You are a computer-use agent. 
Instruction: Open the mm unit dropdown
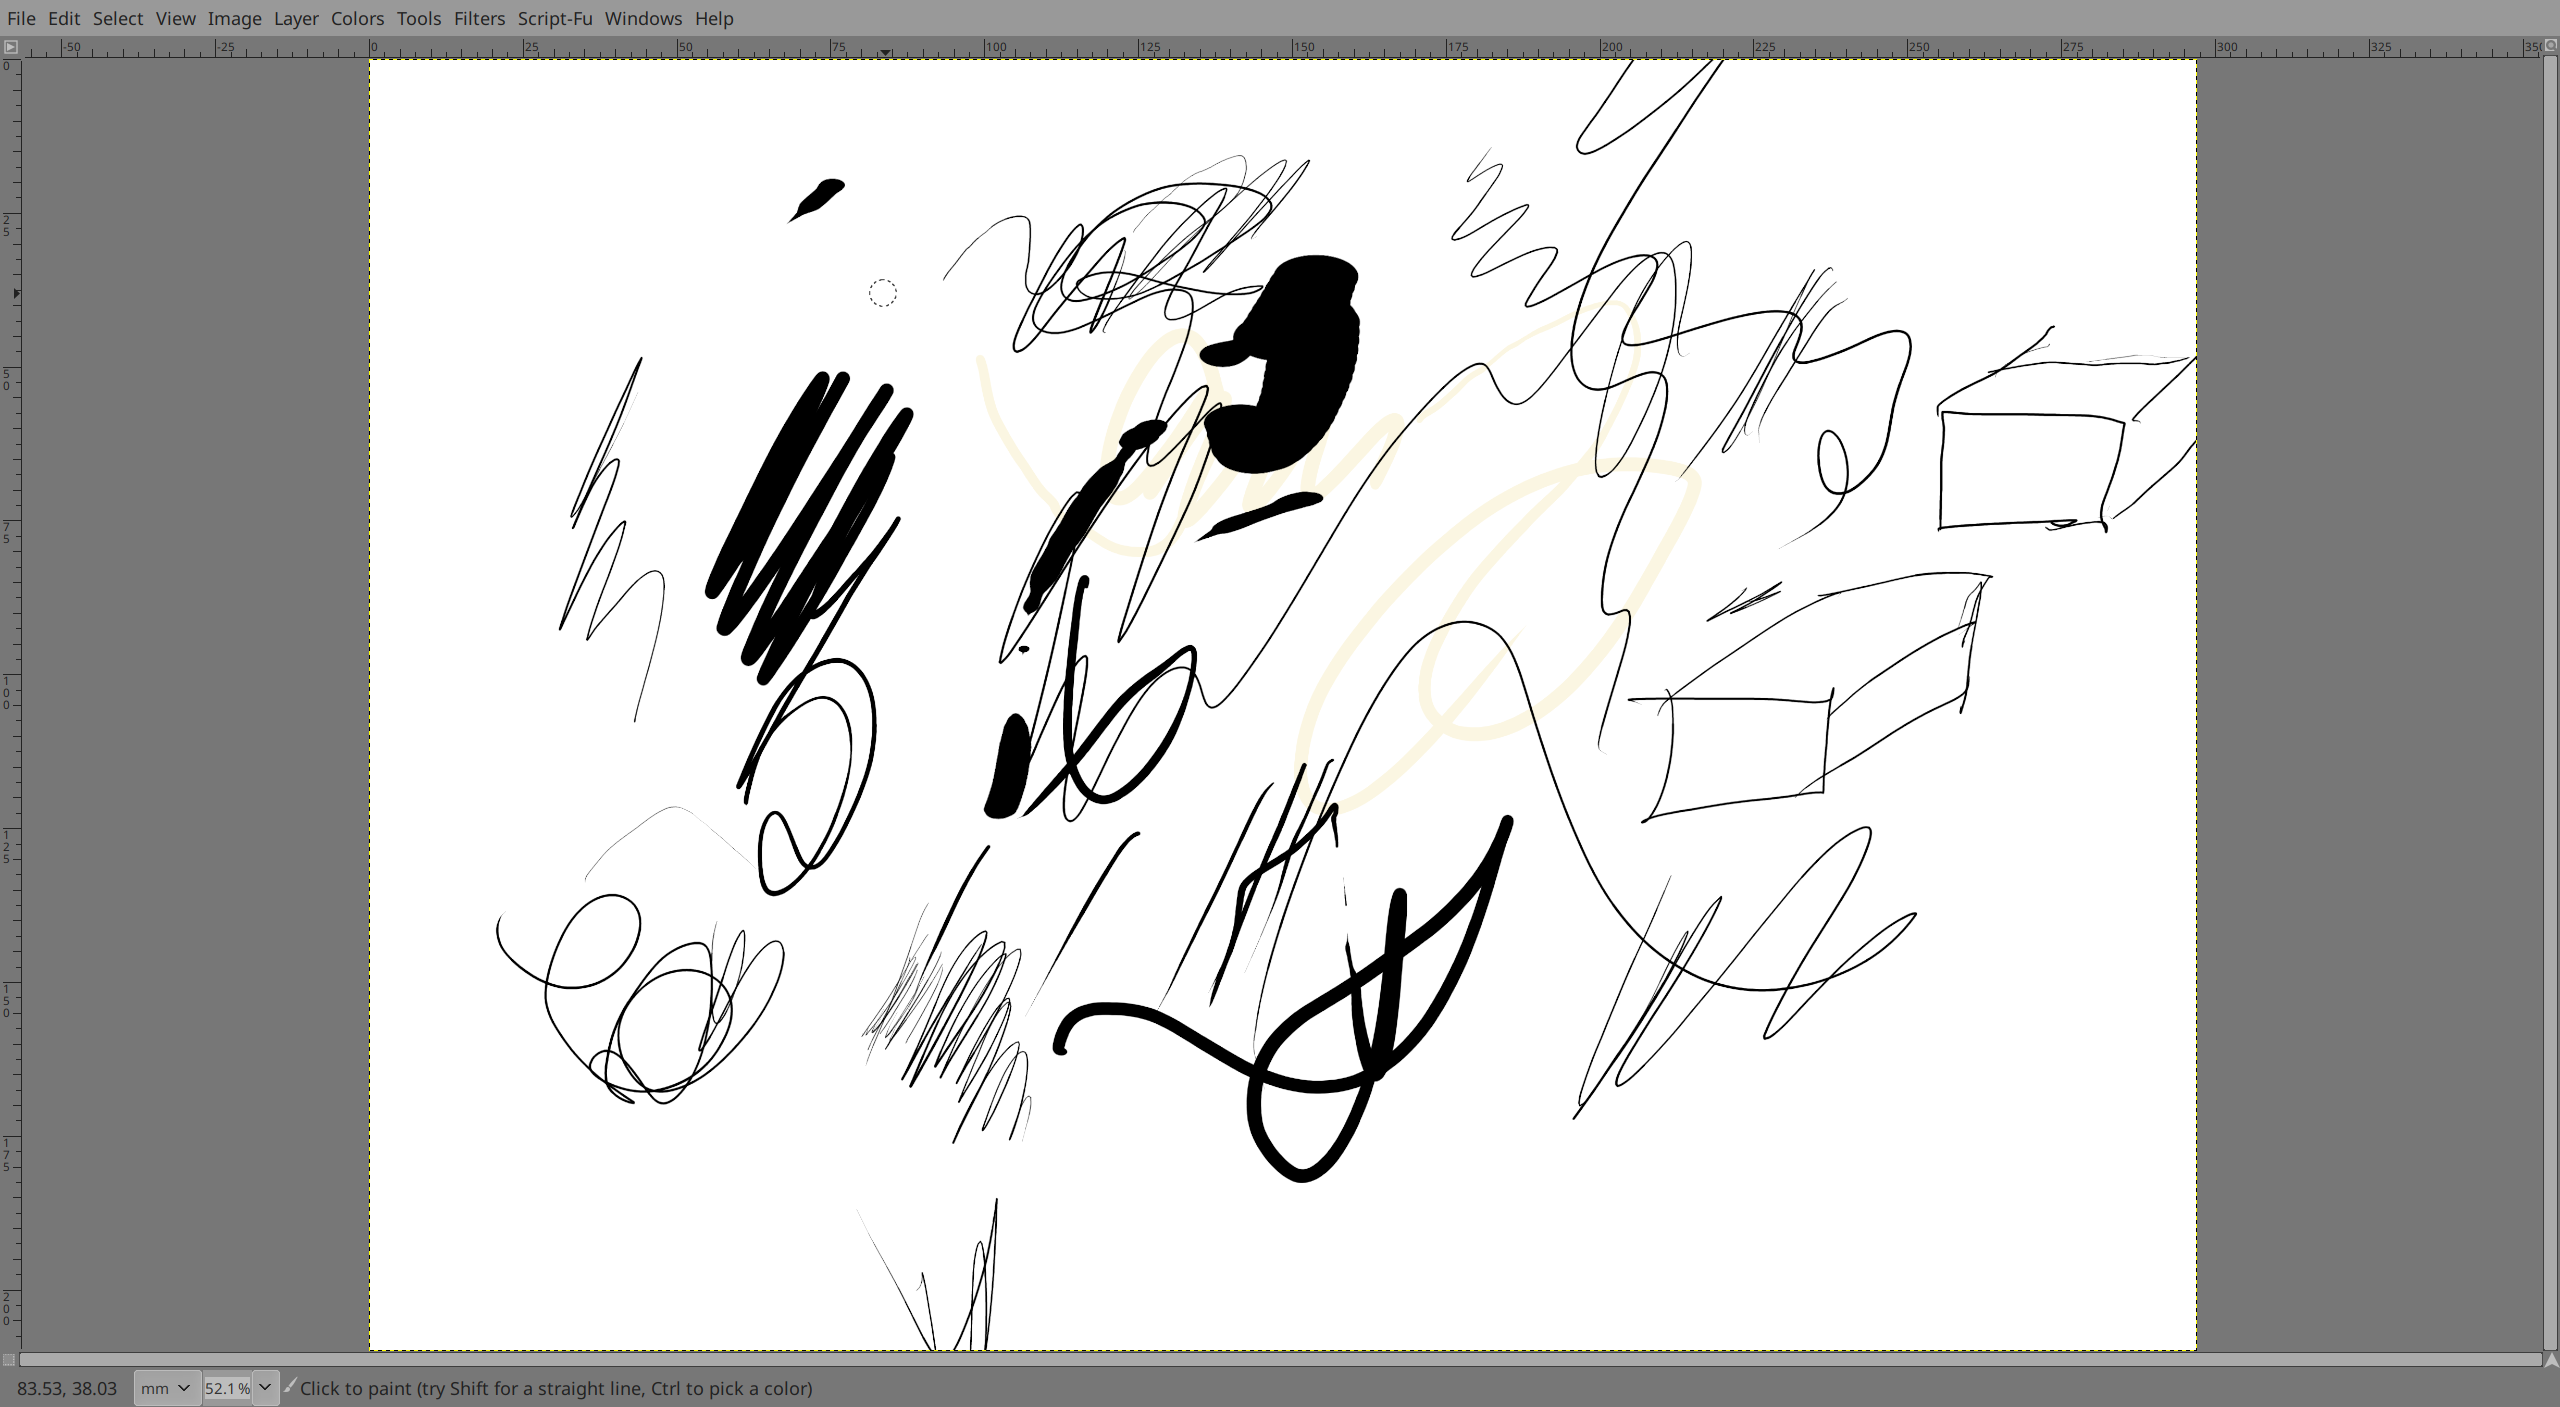[166, 1388]
